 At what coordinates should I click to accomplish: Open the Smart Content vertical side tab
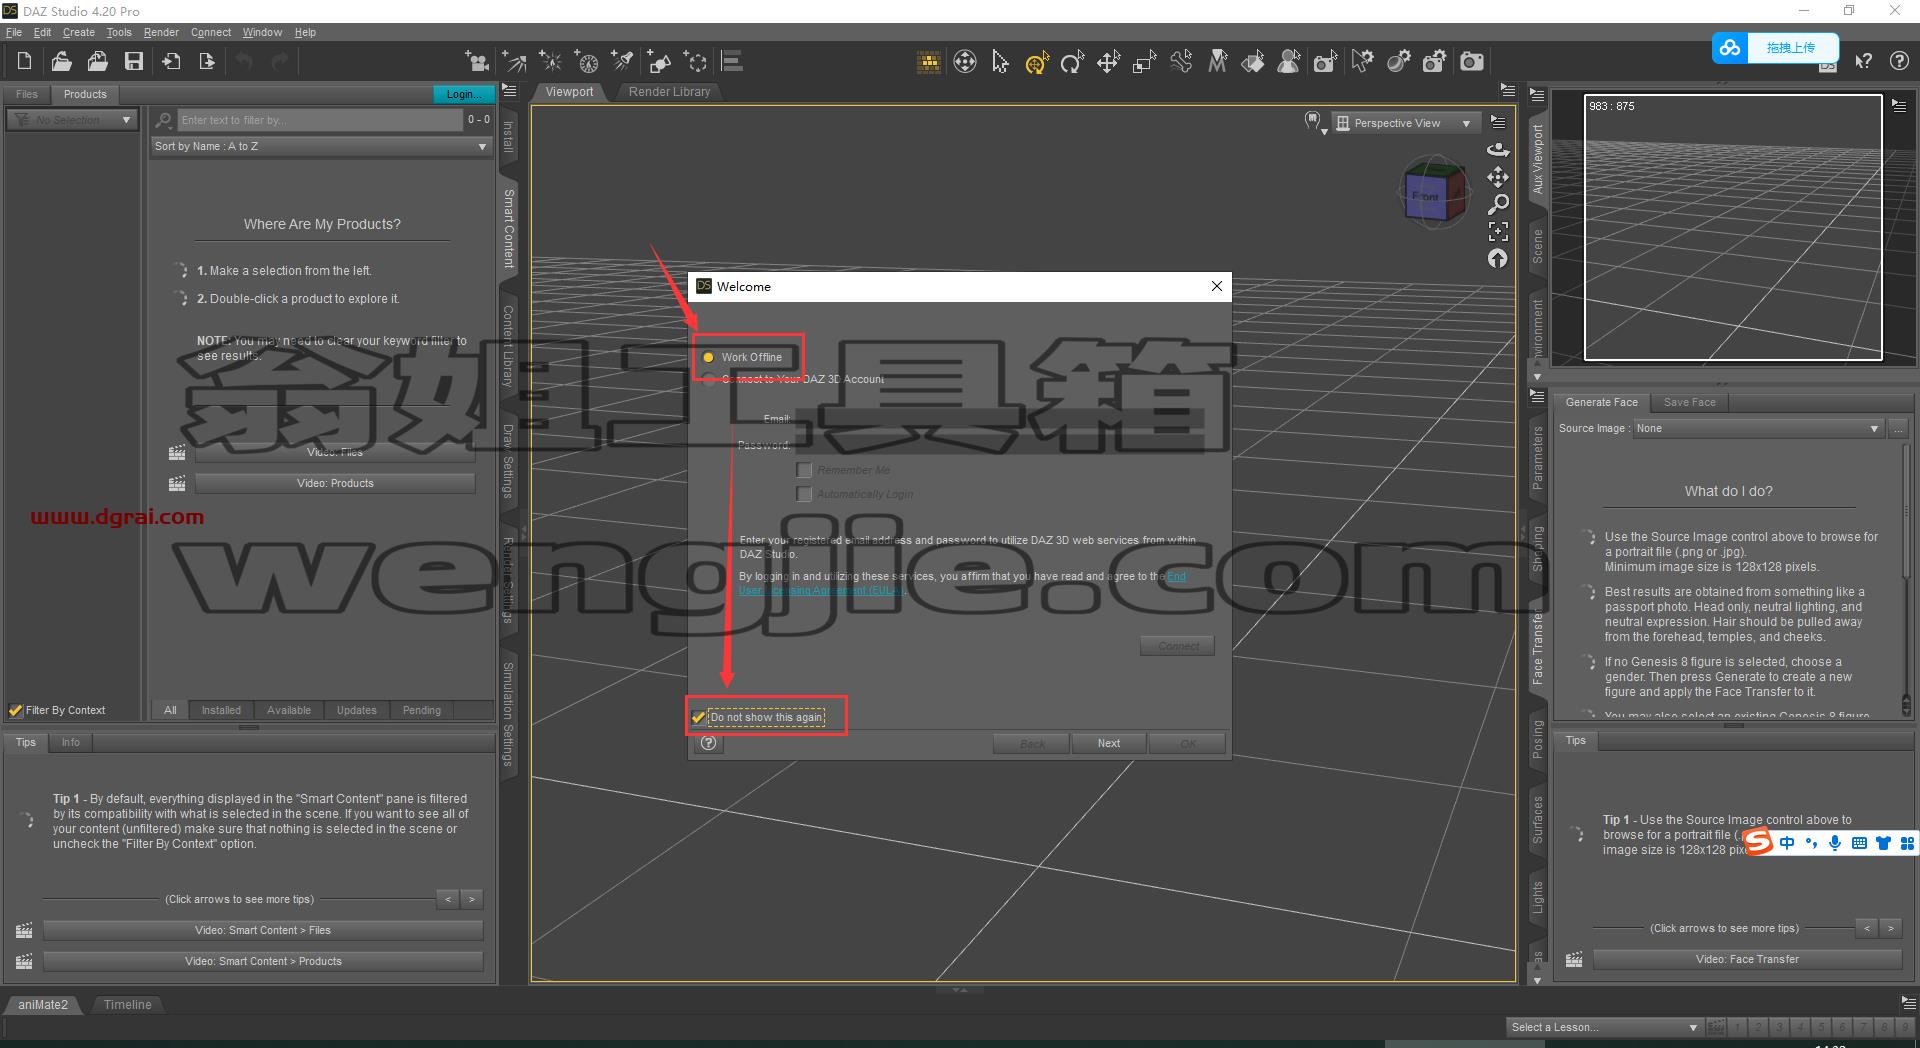508,228
